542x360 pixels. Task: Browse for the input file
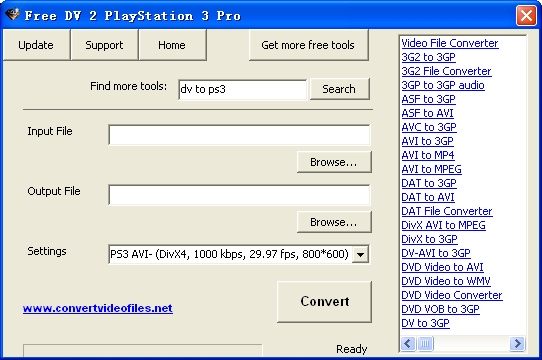pos(334,162)
